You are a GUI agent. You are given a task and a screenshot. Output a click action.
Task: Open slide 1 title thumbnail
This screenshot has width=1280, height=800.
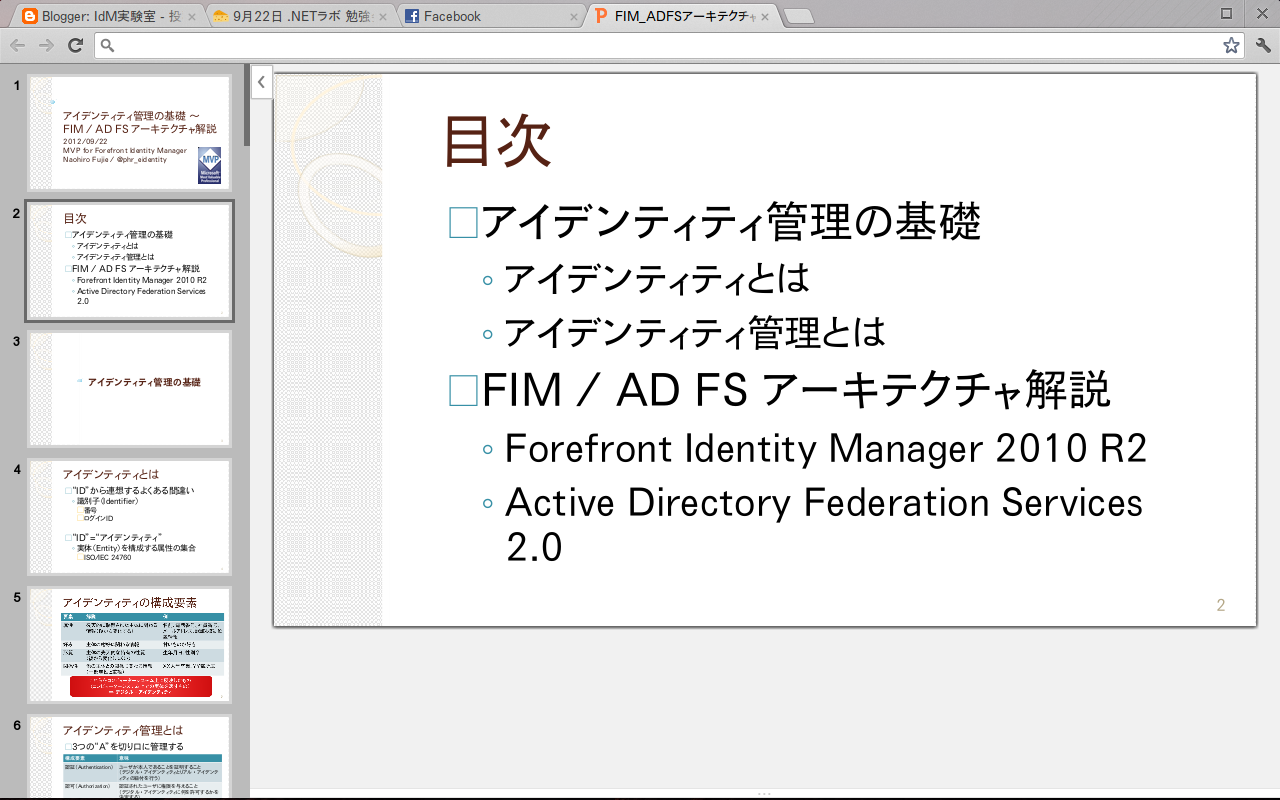click(x=130, y=133)
